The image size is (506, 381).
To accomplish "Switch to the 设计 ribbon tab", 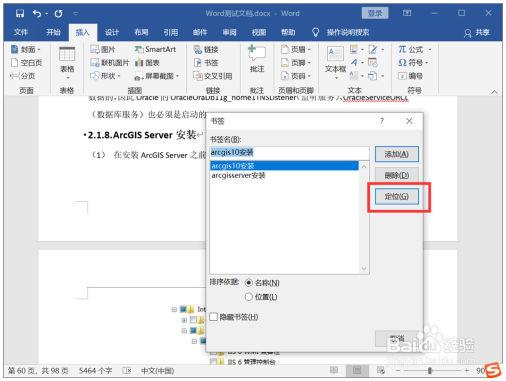I will [112, 32].
